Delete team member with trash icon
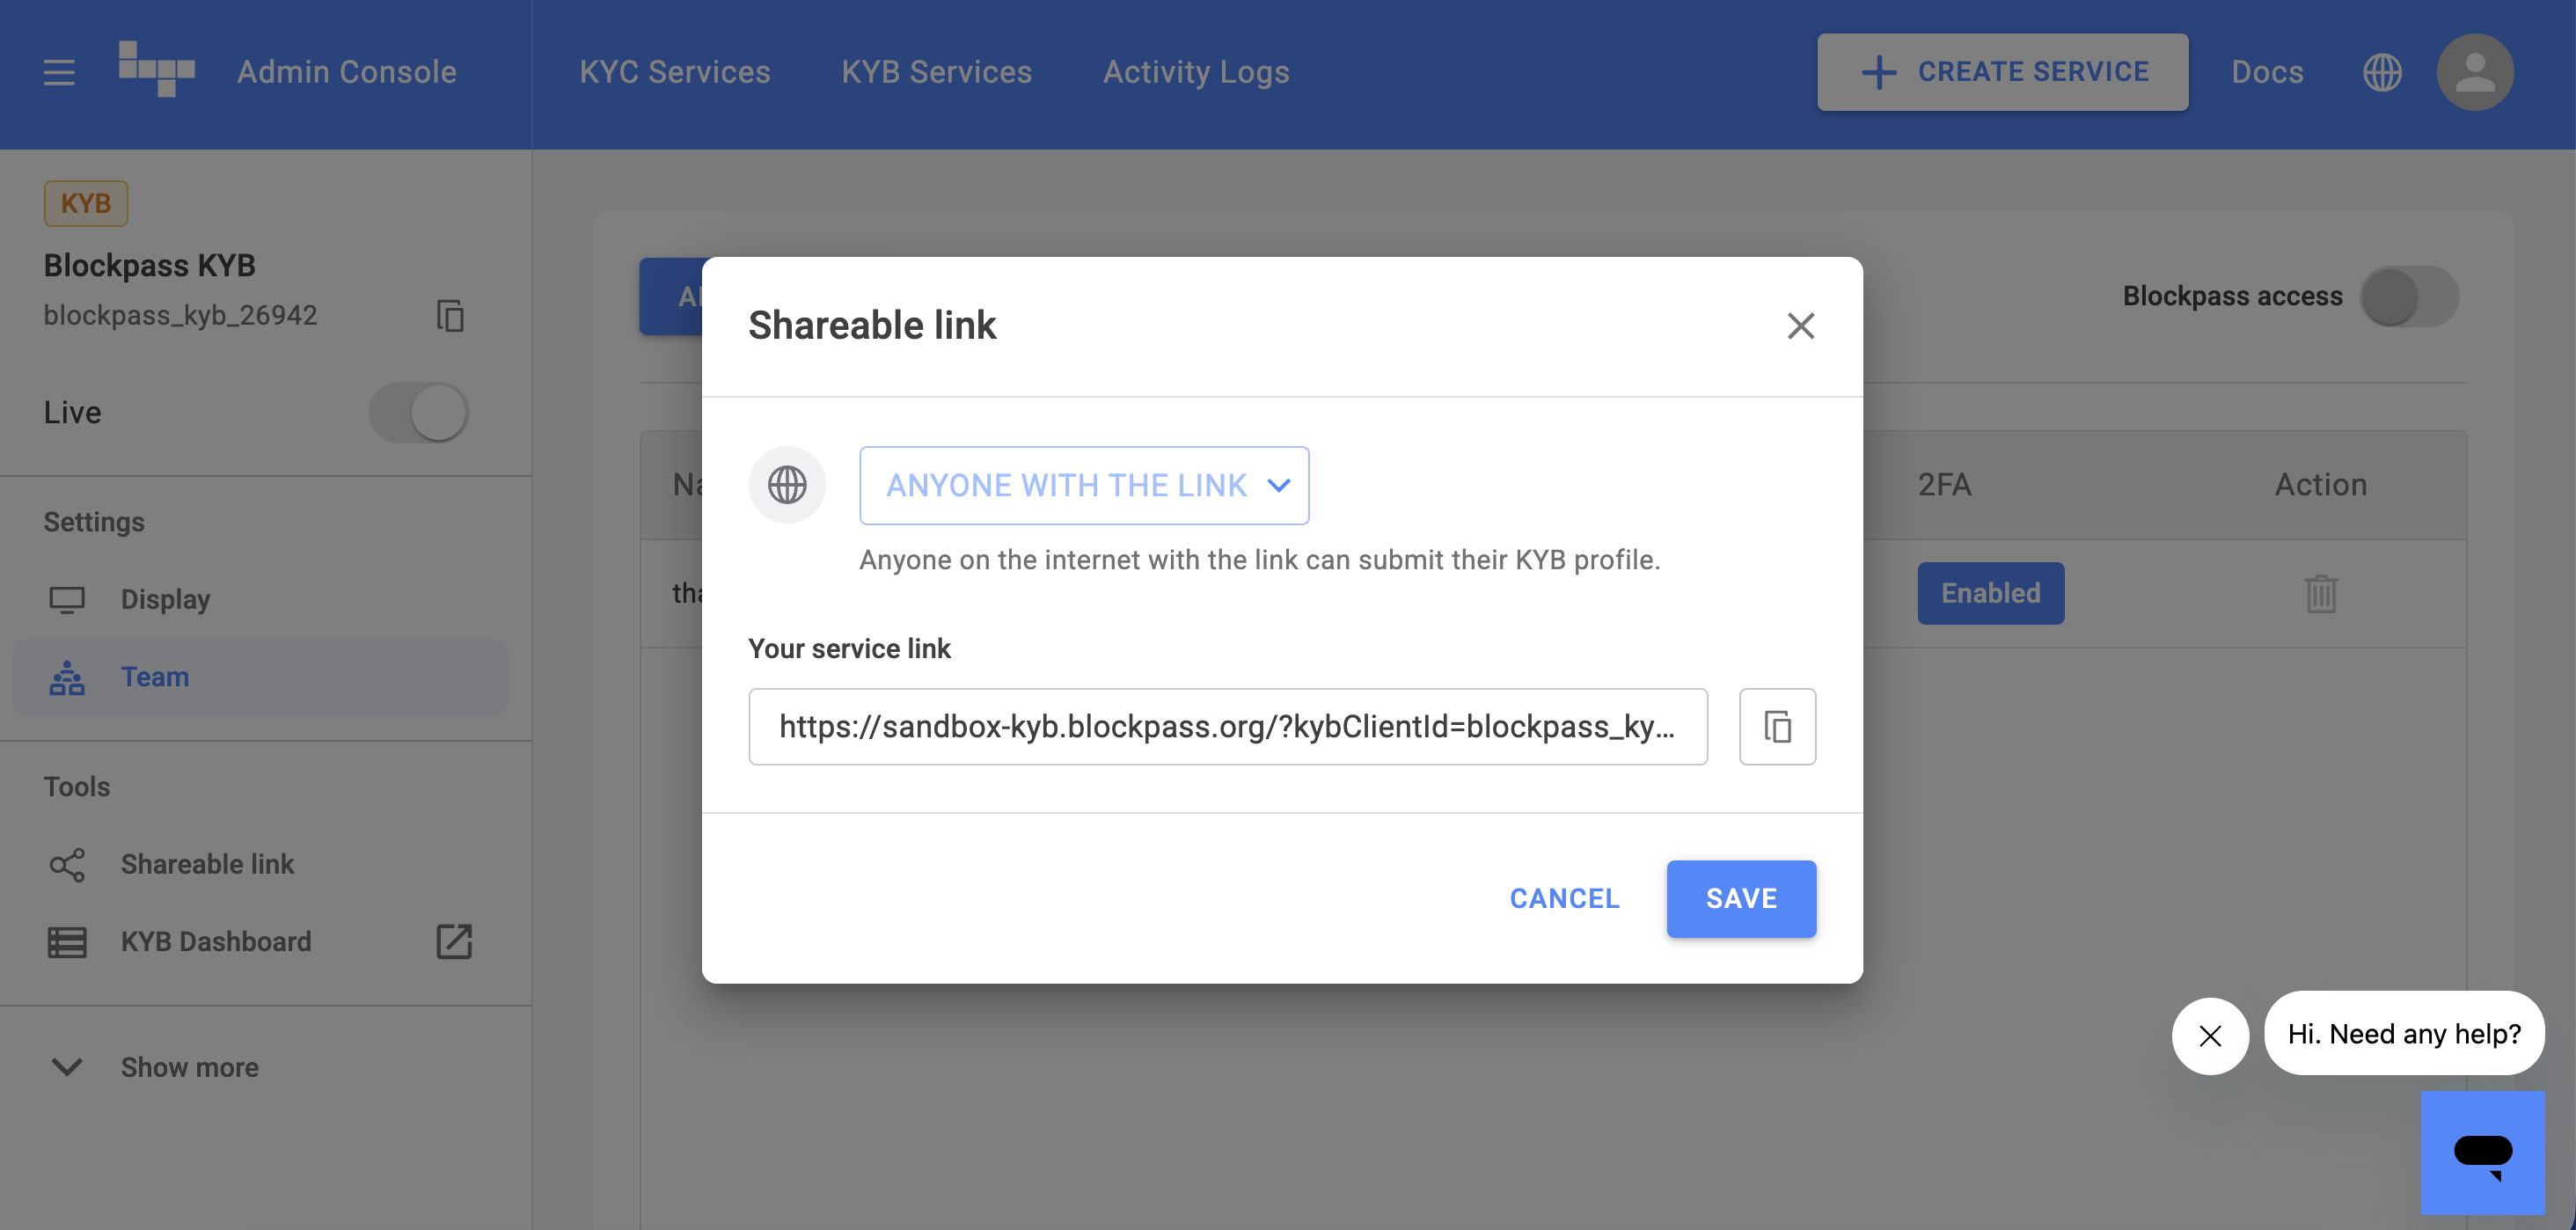The width and height of the screenshot is (2576, 1230). pos(2320,594)
